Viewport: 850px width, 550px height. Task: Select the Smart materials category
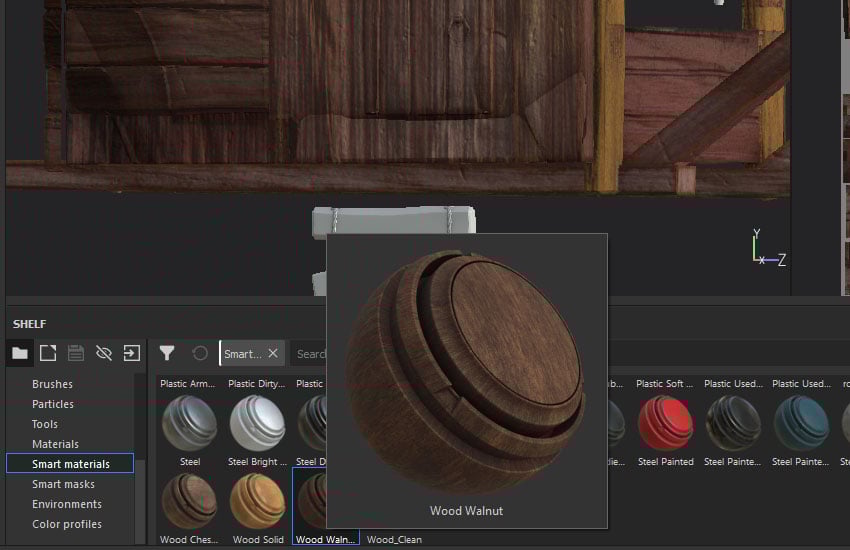pyautogui.click(x=70, y=464)
